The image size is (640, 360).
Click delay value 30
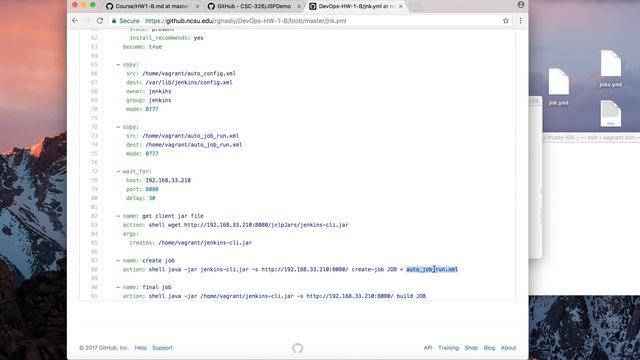(152, 198)
